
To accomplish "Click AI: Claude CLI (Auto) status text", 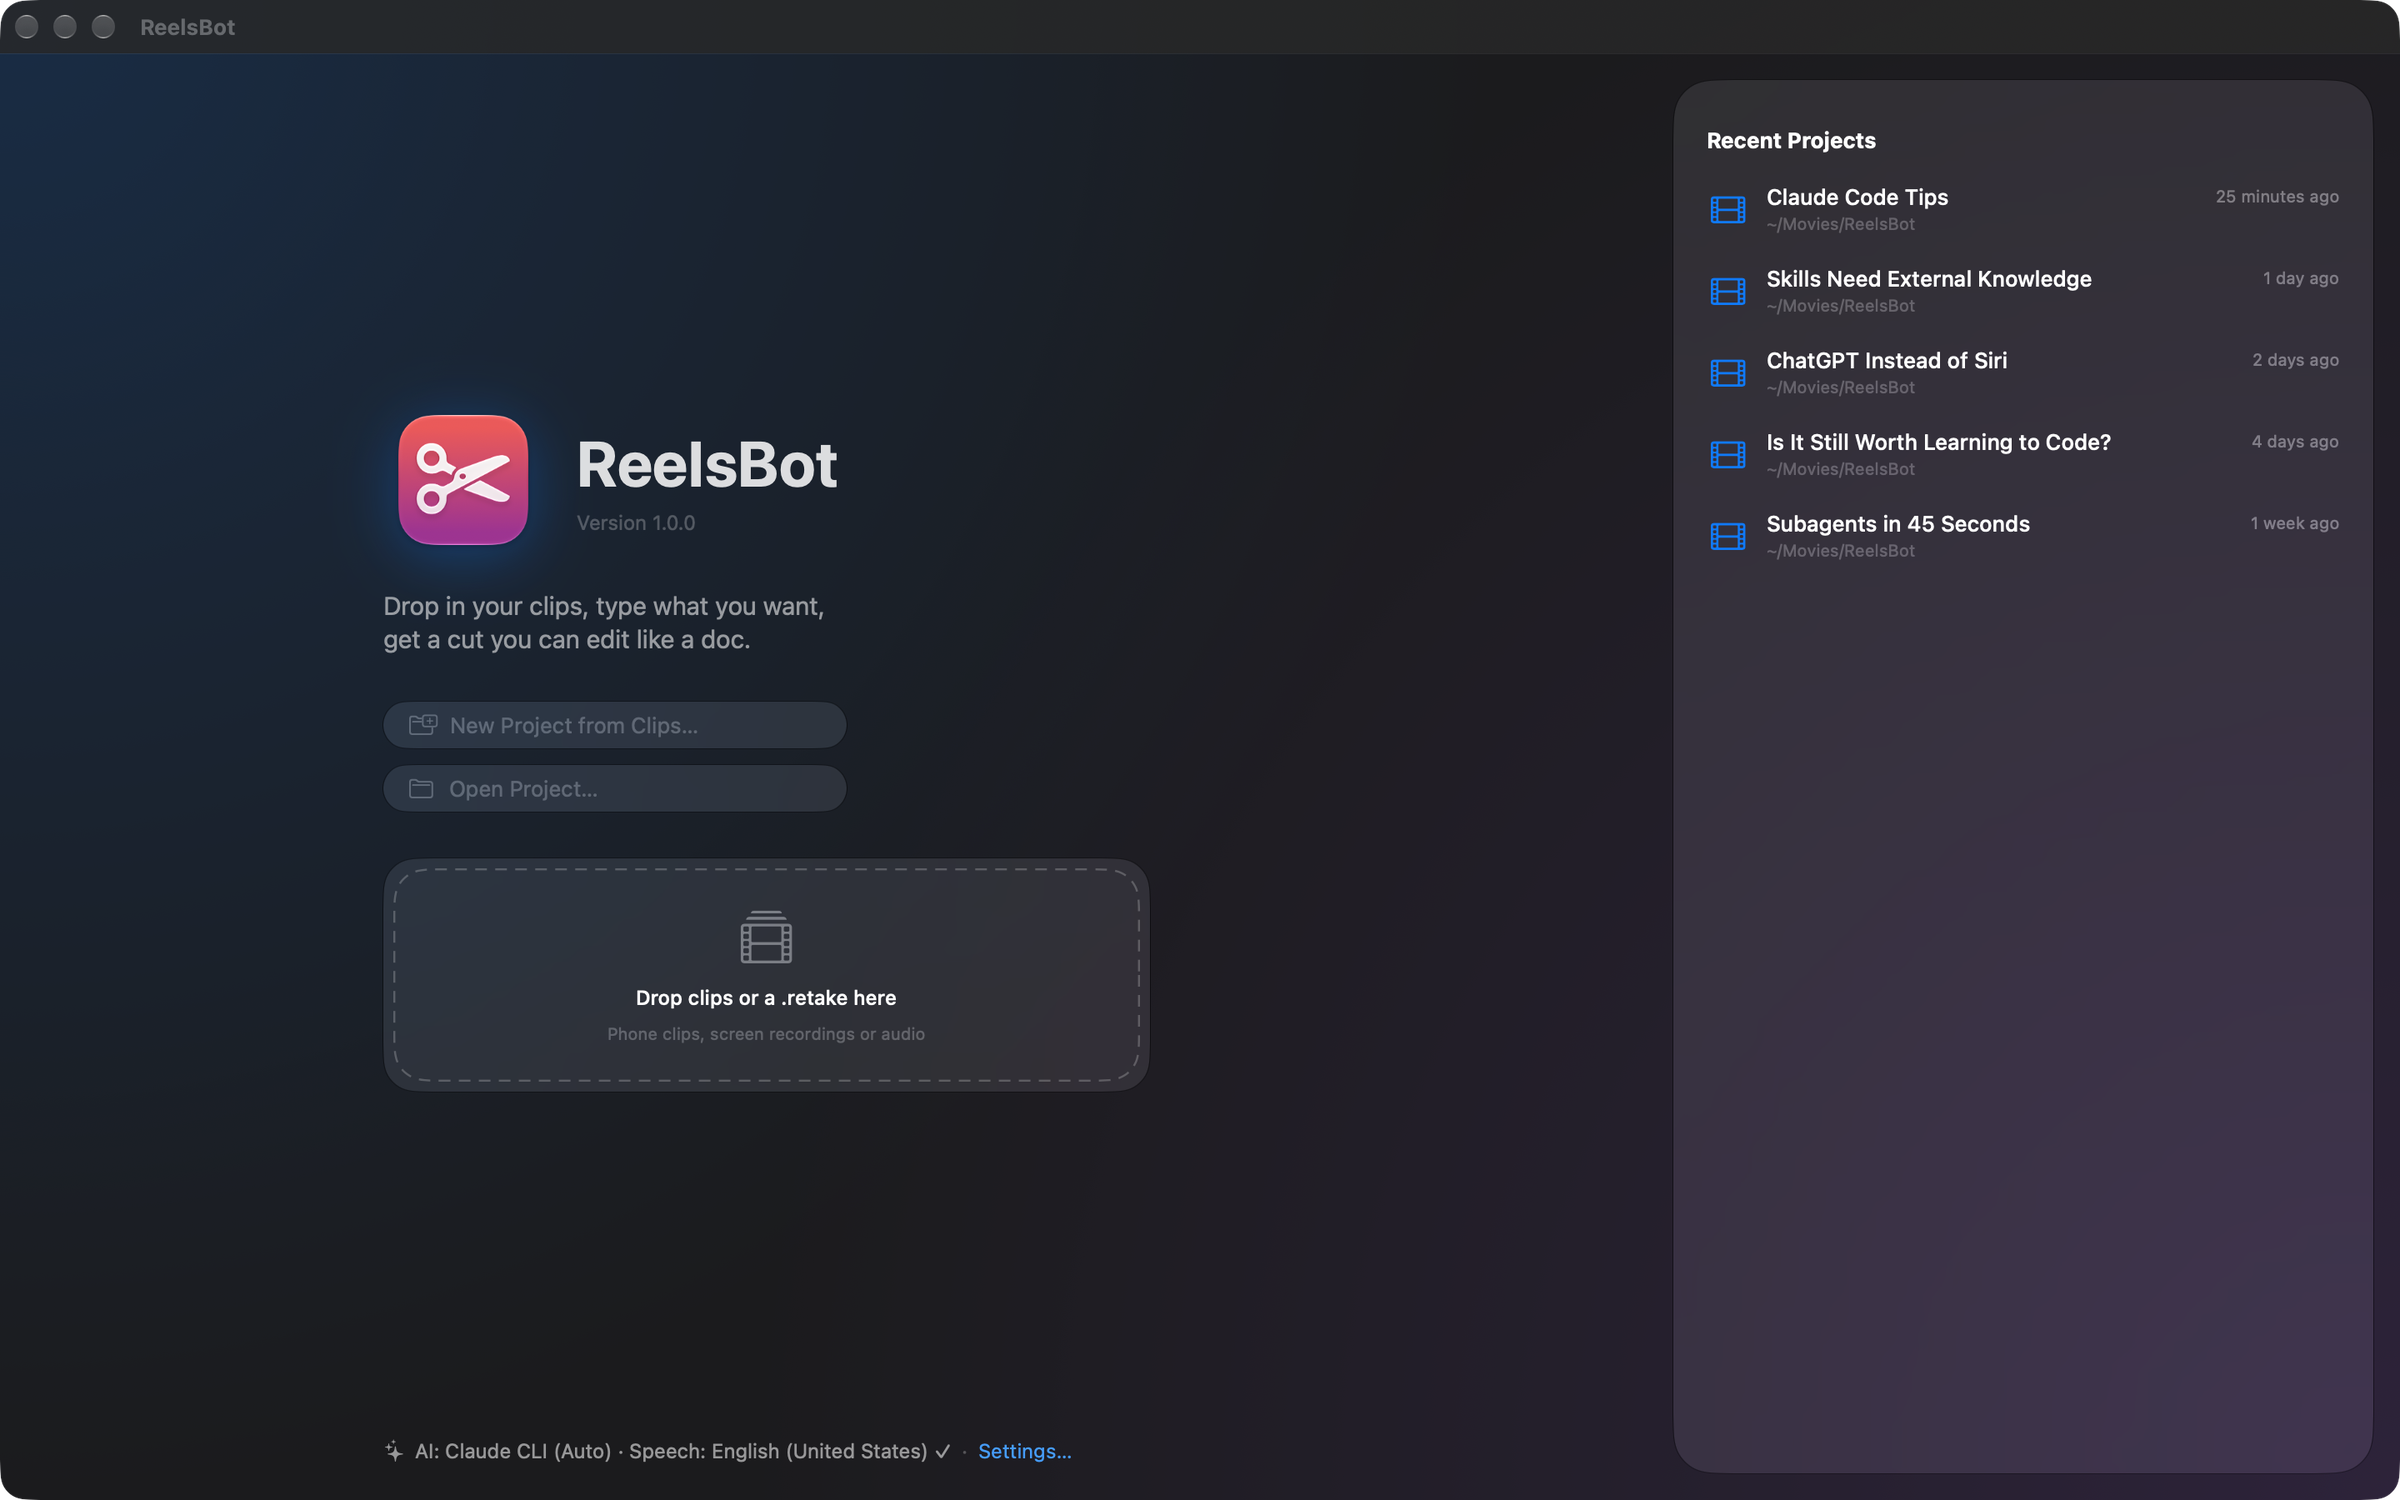I will pyautogui.click(x=513, y=1451).
